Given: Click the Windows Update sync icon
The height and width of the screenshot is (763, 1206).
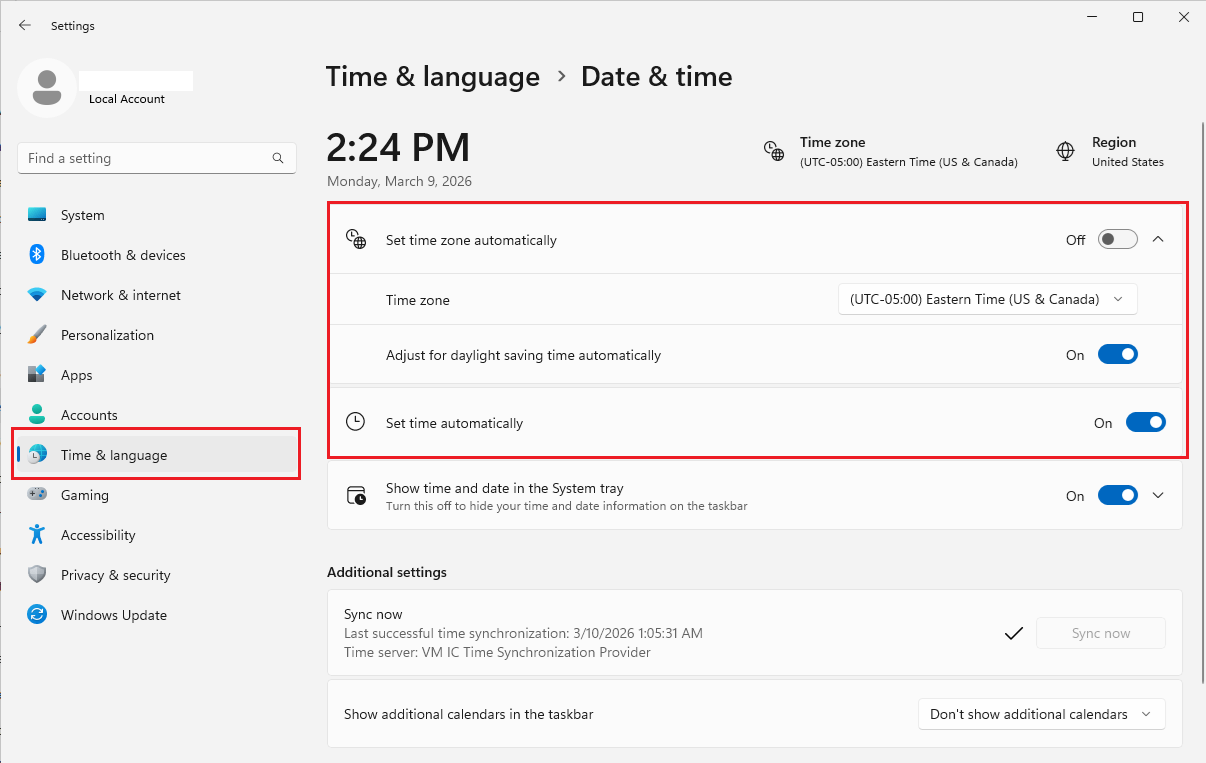Looking at the screenshot, I should click(37, 615).
